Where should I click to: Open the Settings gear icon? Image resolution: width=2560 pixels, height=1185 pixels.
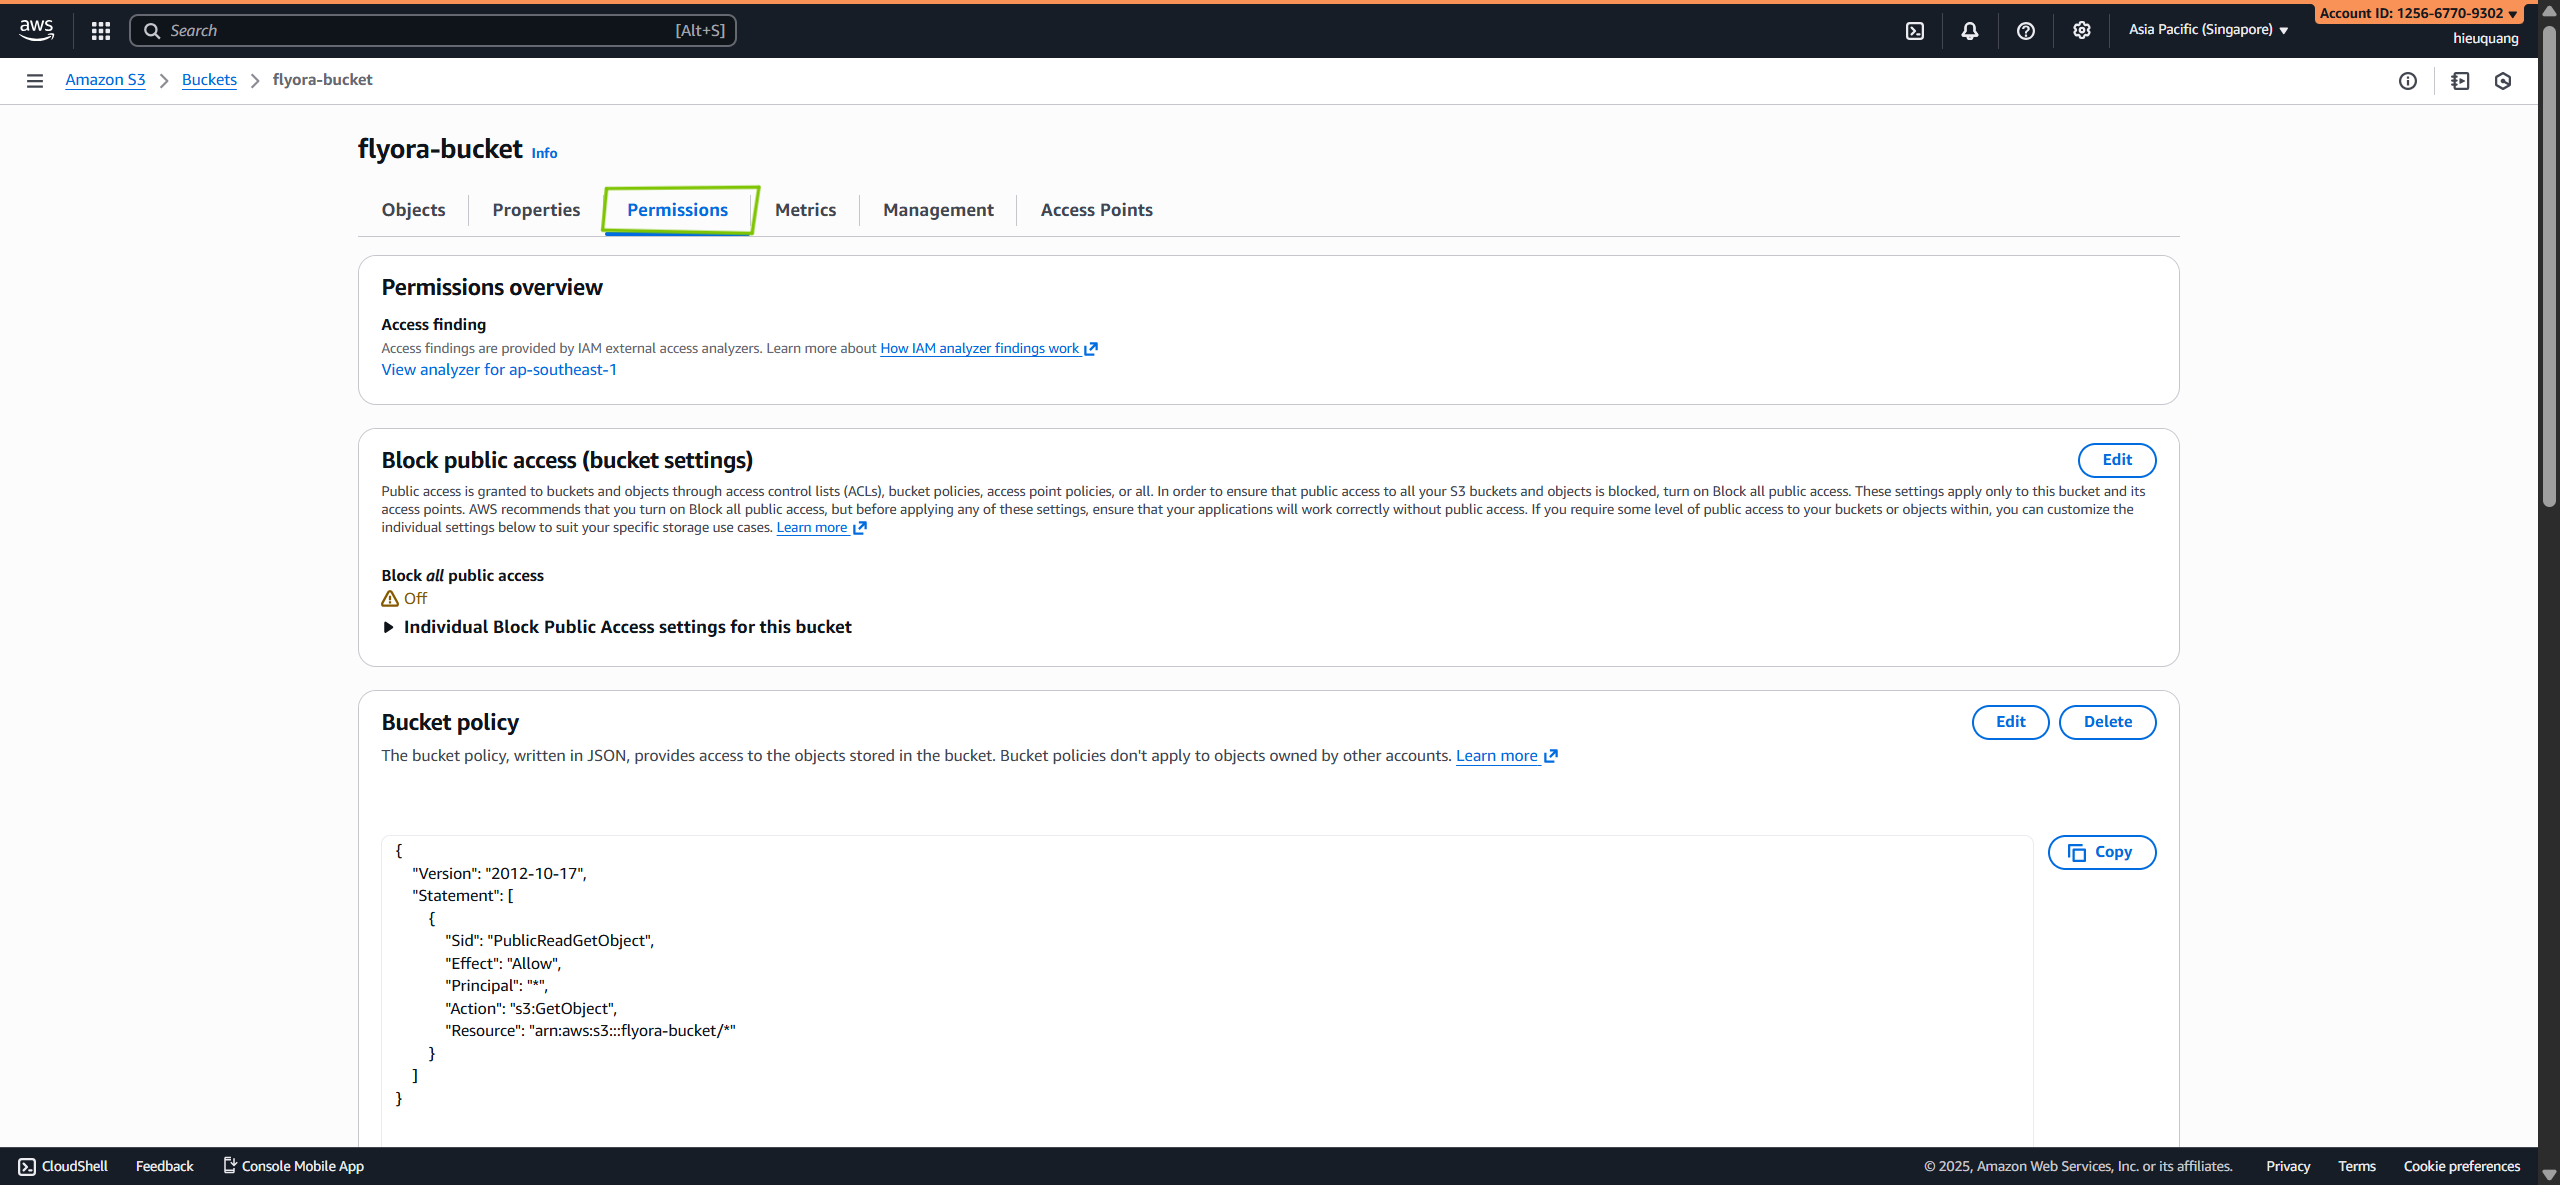click(2081, 30)
